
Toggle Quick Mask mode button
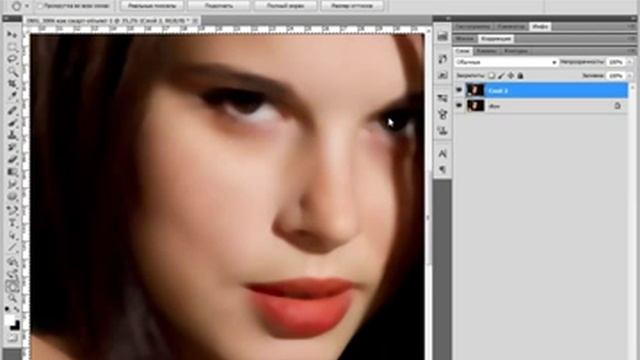12,338
